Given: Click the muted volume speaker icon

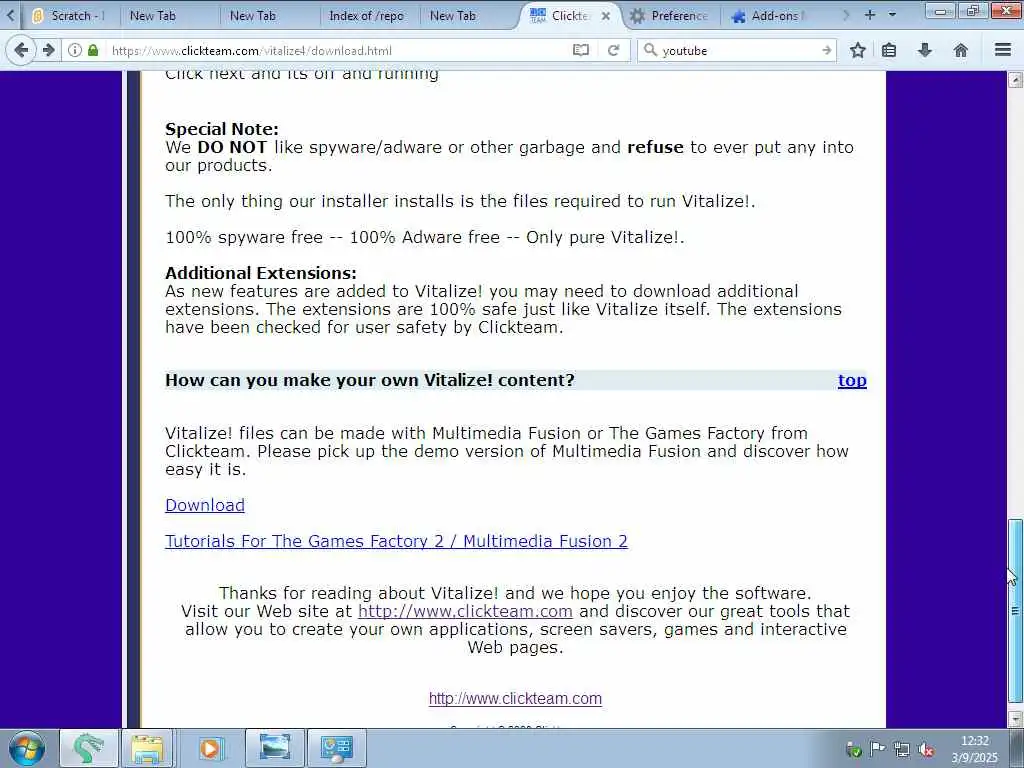Looking at the screenshot, I should pyautogui.click(x=926, y=749).
